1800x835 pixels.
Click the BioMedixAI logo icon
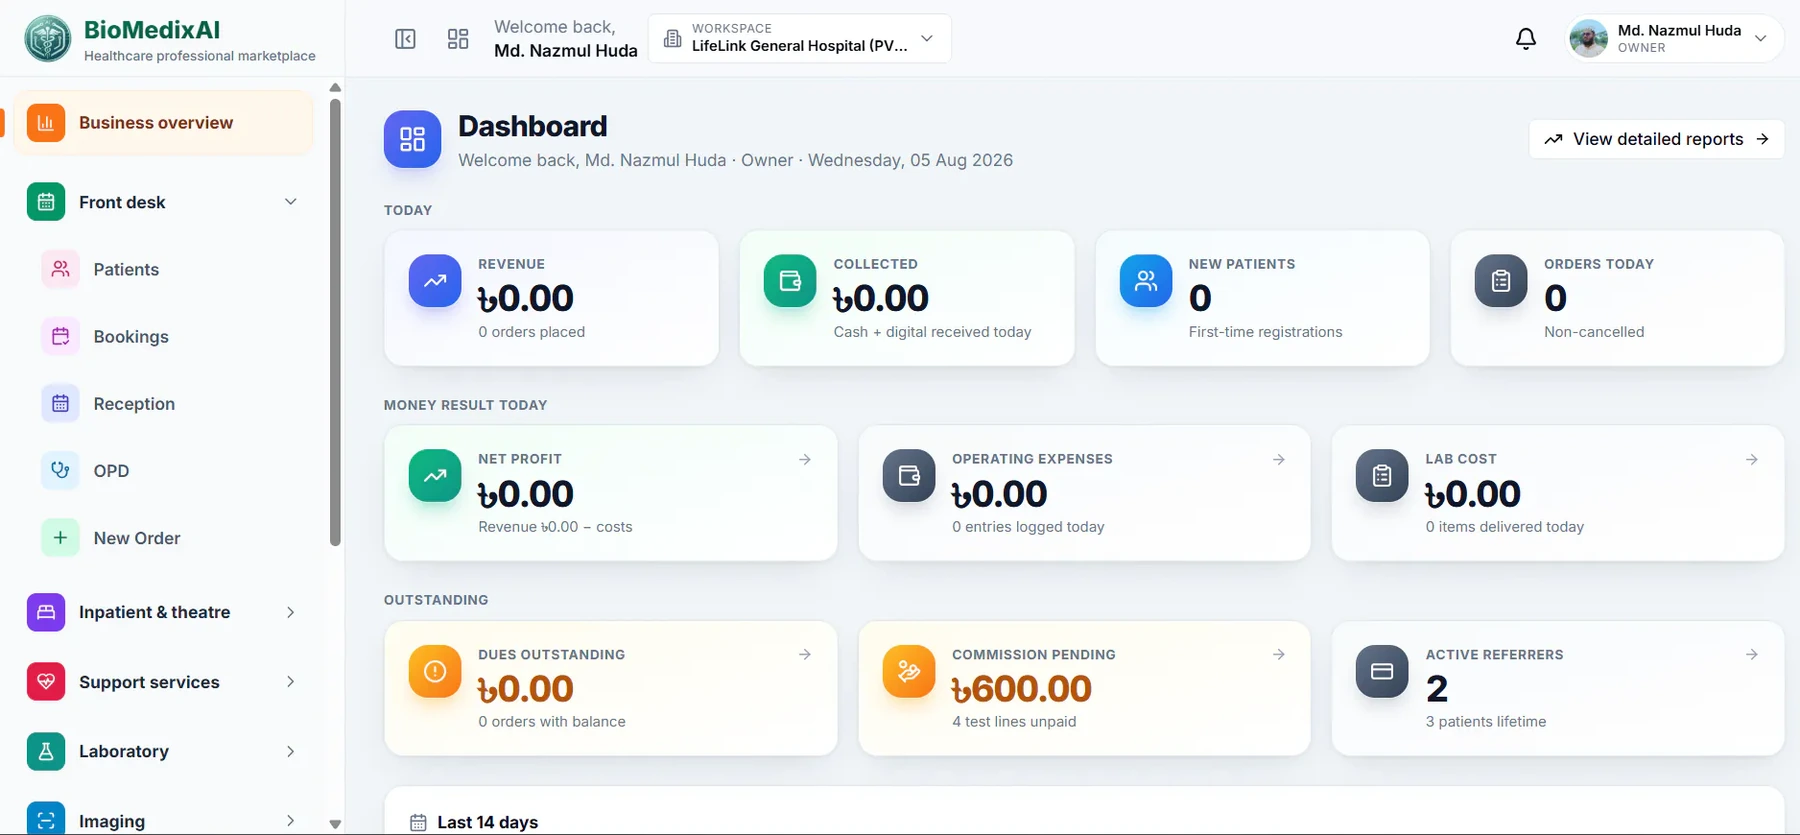(x=47, y=40)
